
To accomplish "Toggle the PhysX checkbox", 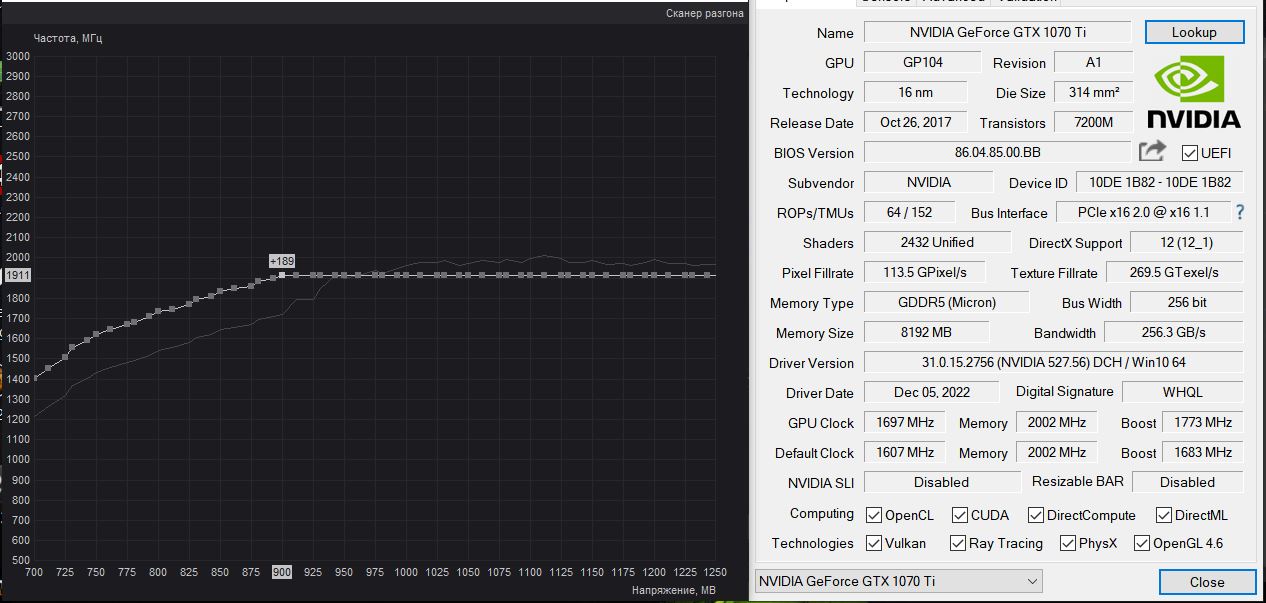I will 1068,543.
